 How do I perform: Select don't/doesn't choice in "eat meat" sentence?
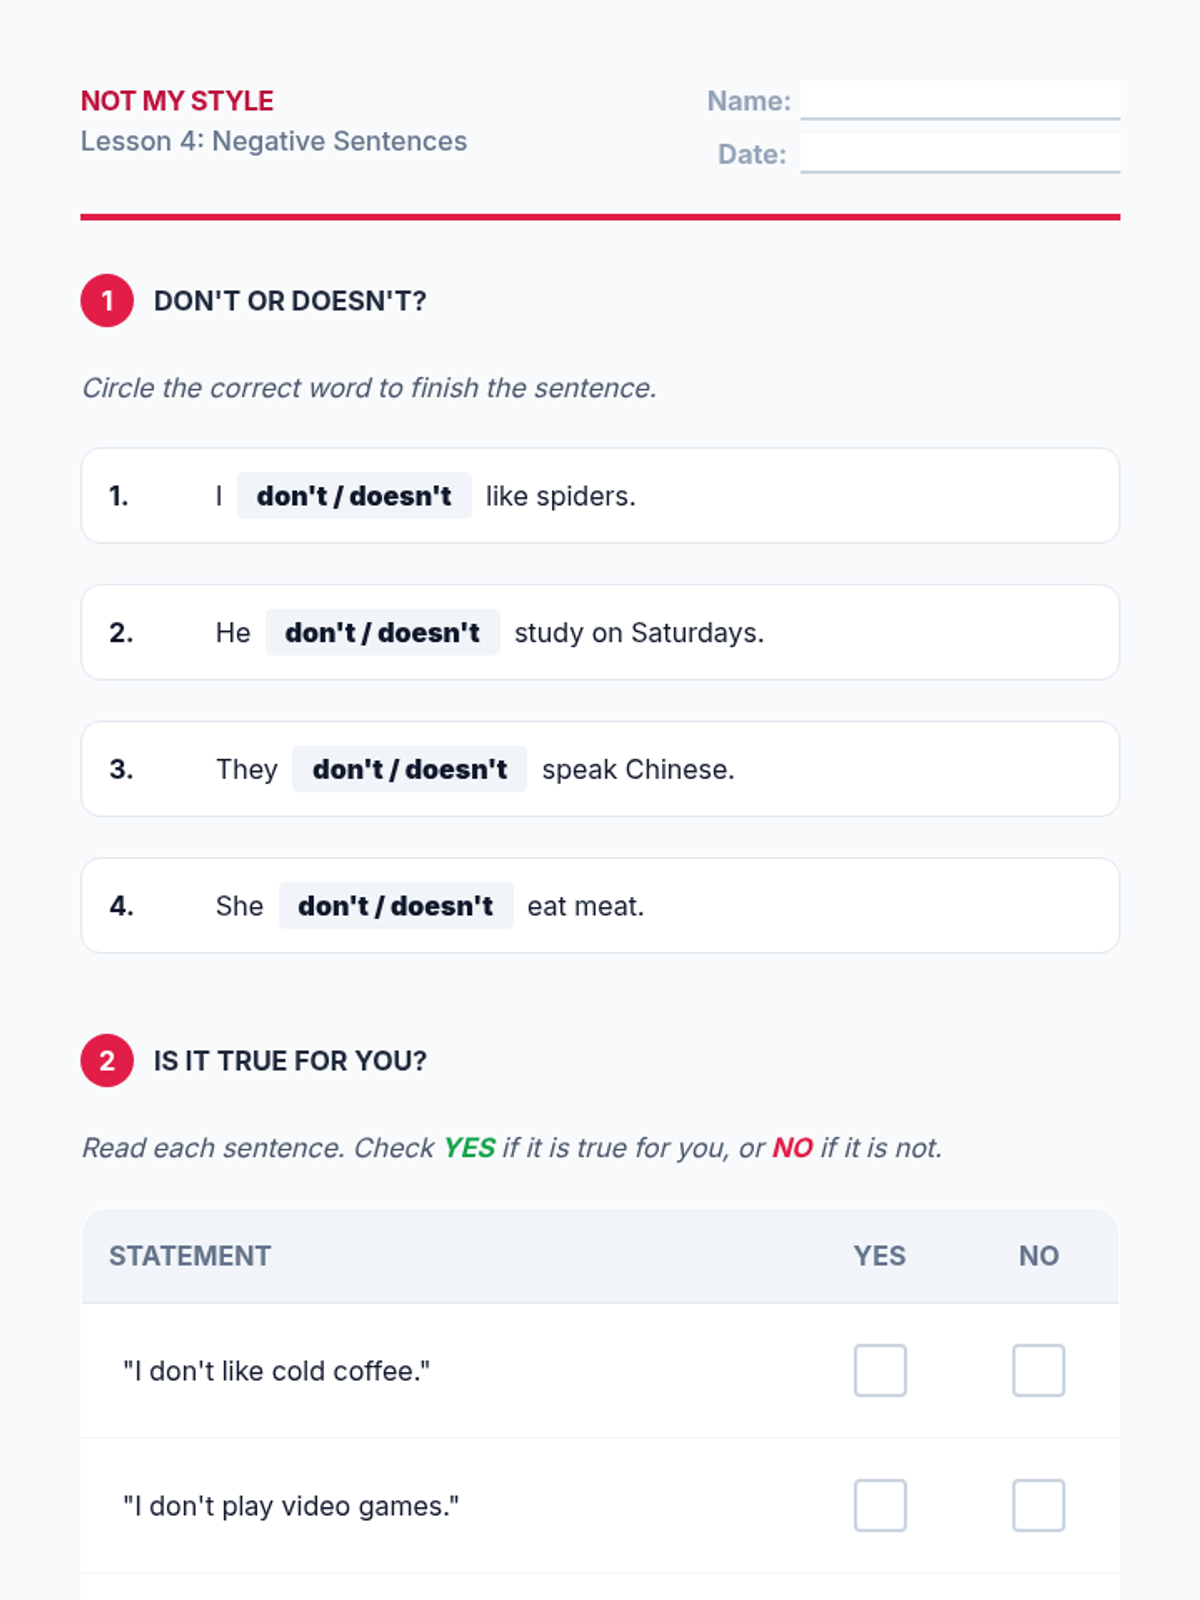click(x=395, y=906)
